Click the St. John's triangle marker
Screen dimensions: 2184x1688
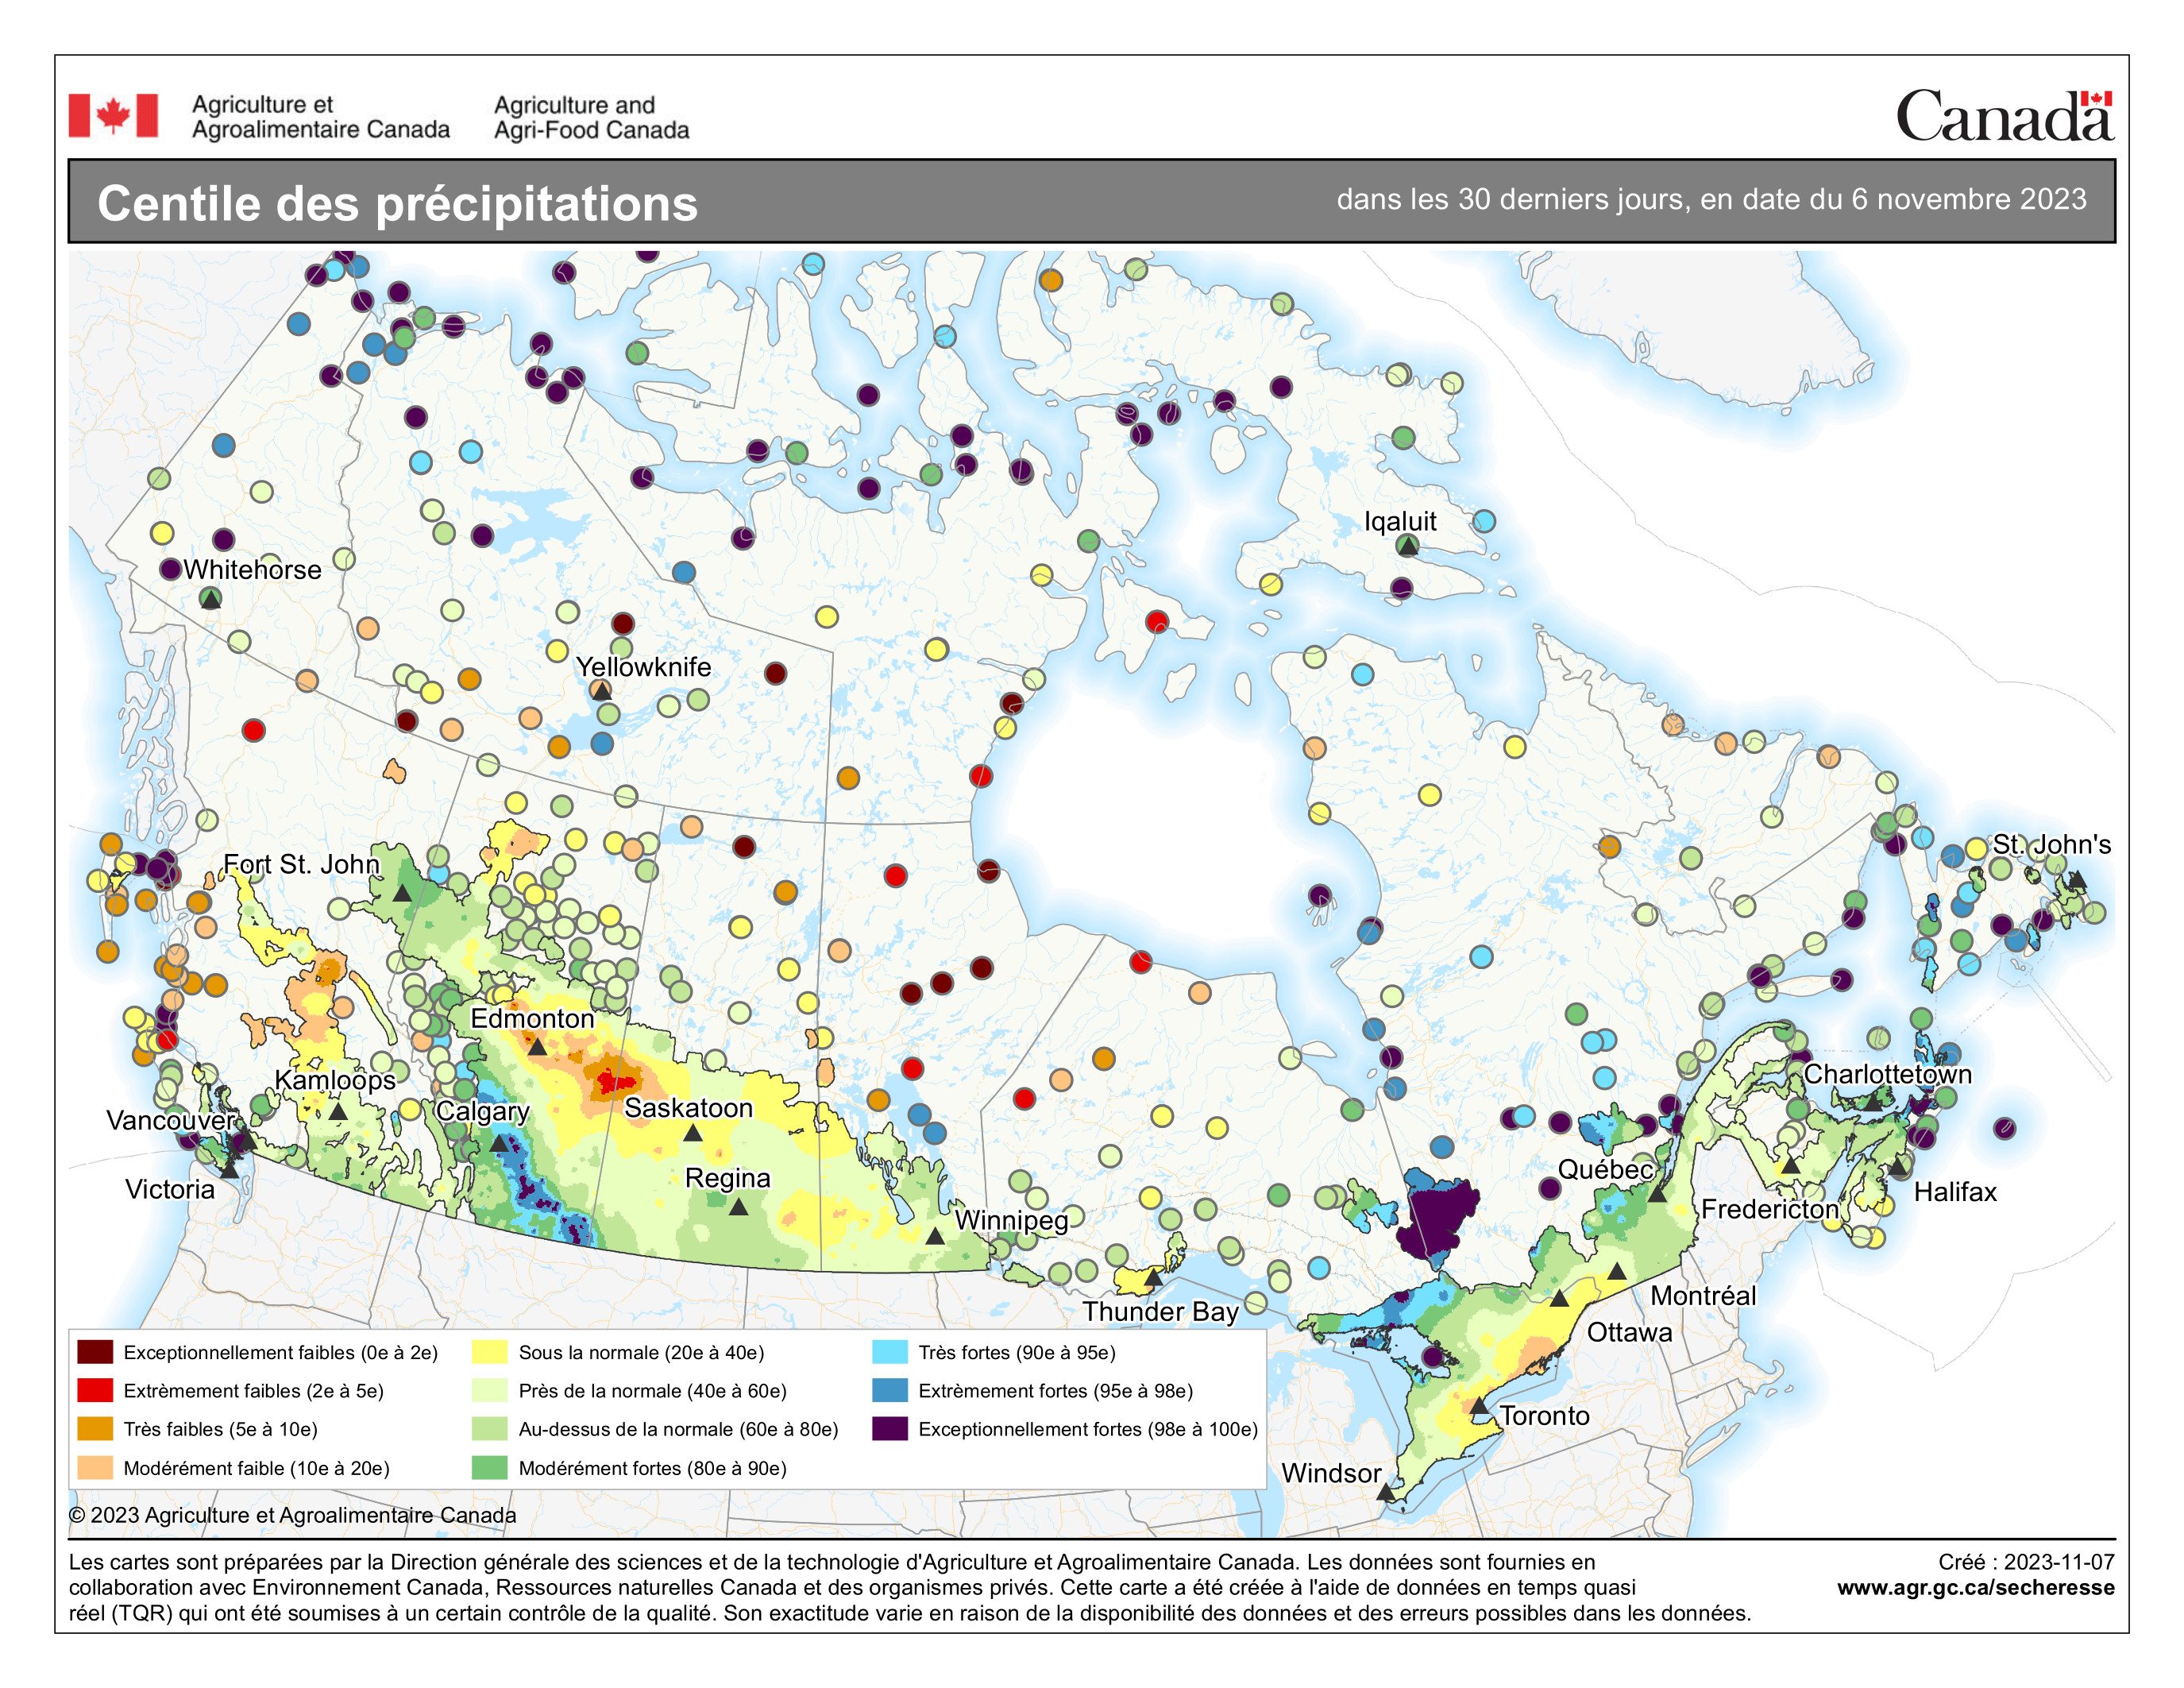point(2077,880)
